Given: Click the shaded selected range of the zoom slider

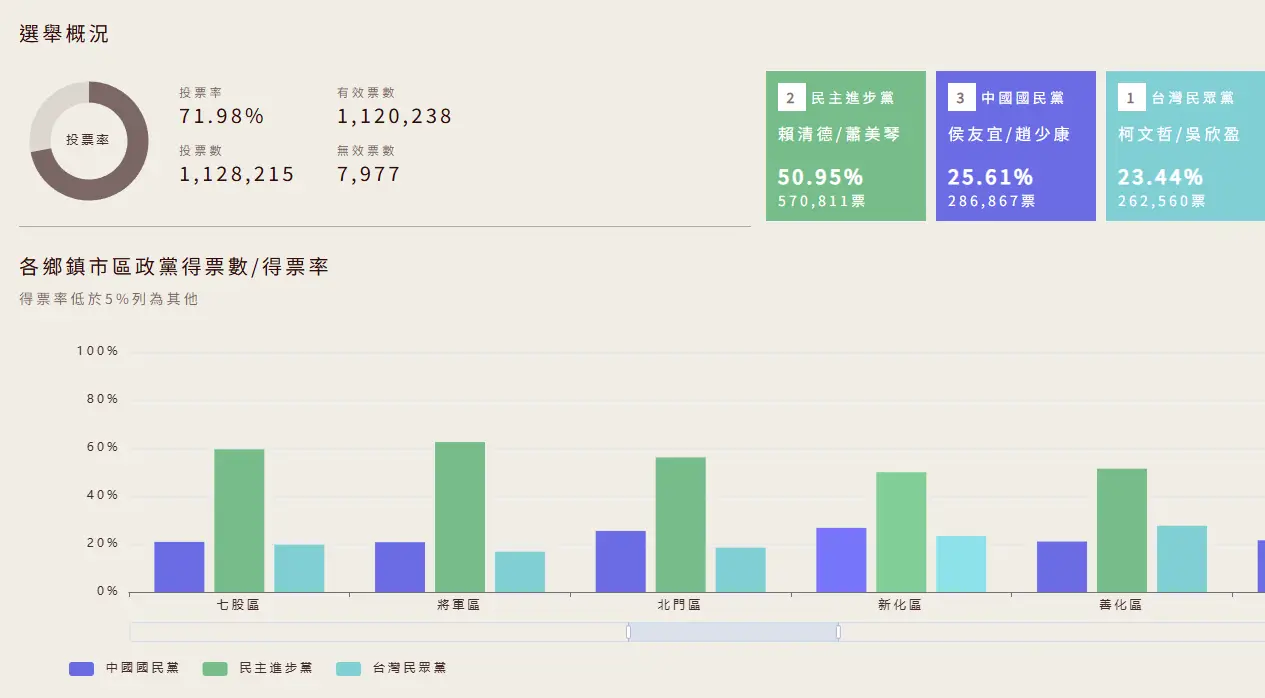Looking at the screenshot, I should (x=733, y=632).
